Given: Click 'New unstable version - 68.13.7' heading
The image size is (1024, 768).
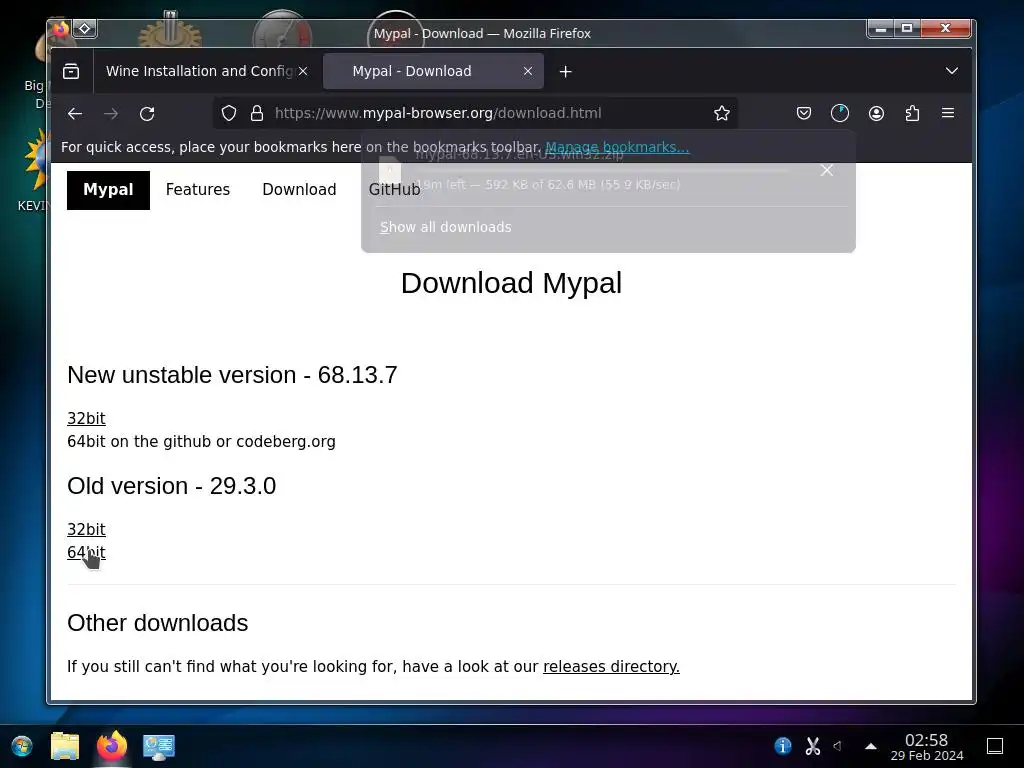Looking at the screenshot, I should (232, 375).
